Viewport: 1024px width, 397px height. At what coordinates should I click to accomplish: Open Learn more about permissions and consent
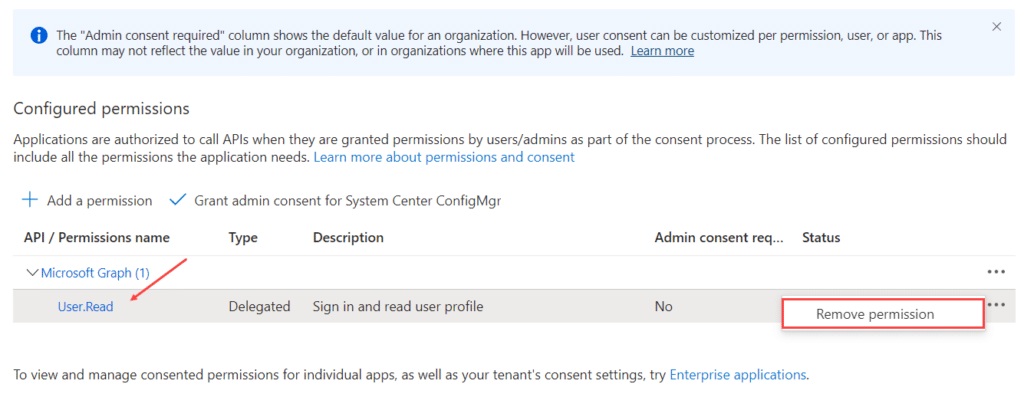click(x=444, y=157)
